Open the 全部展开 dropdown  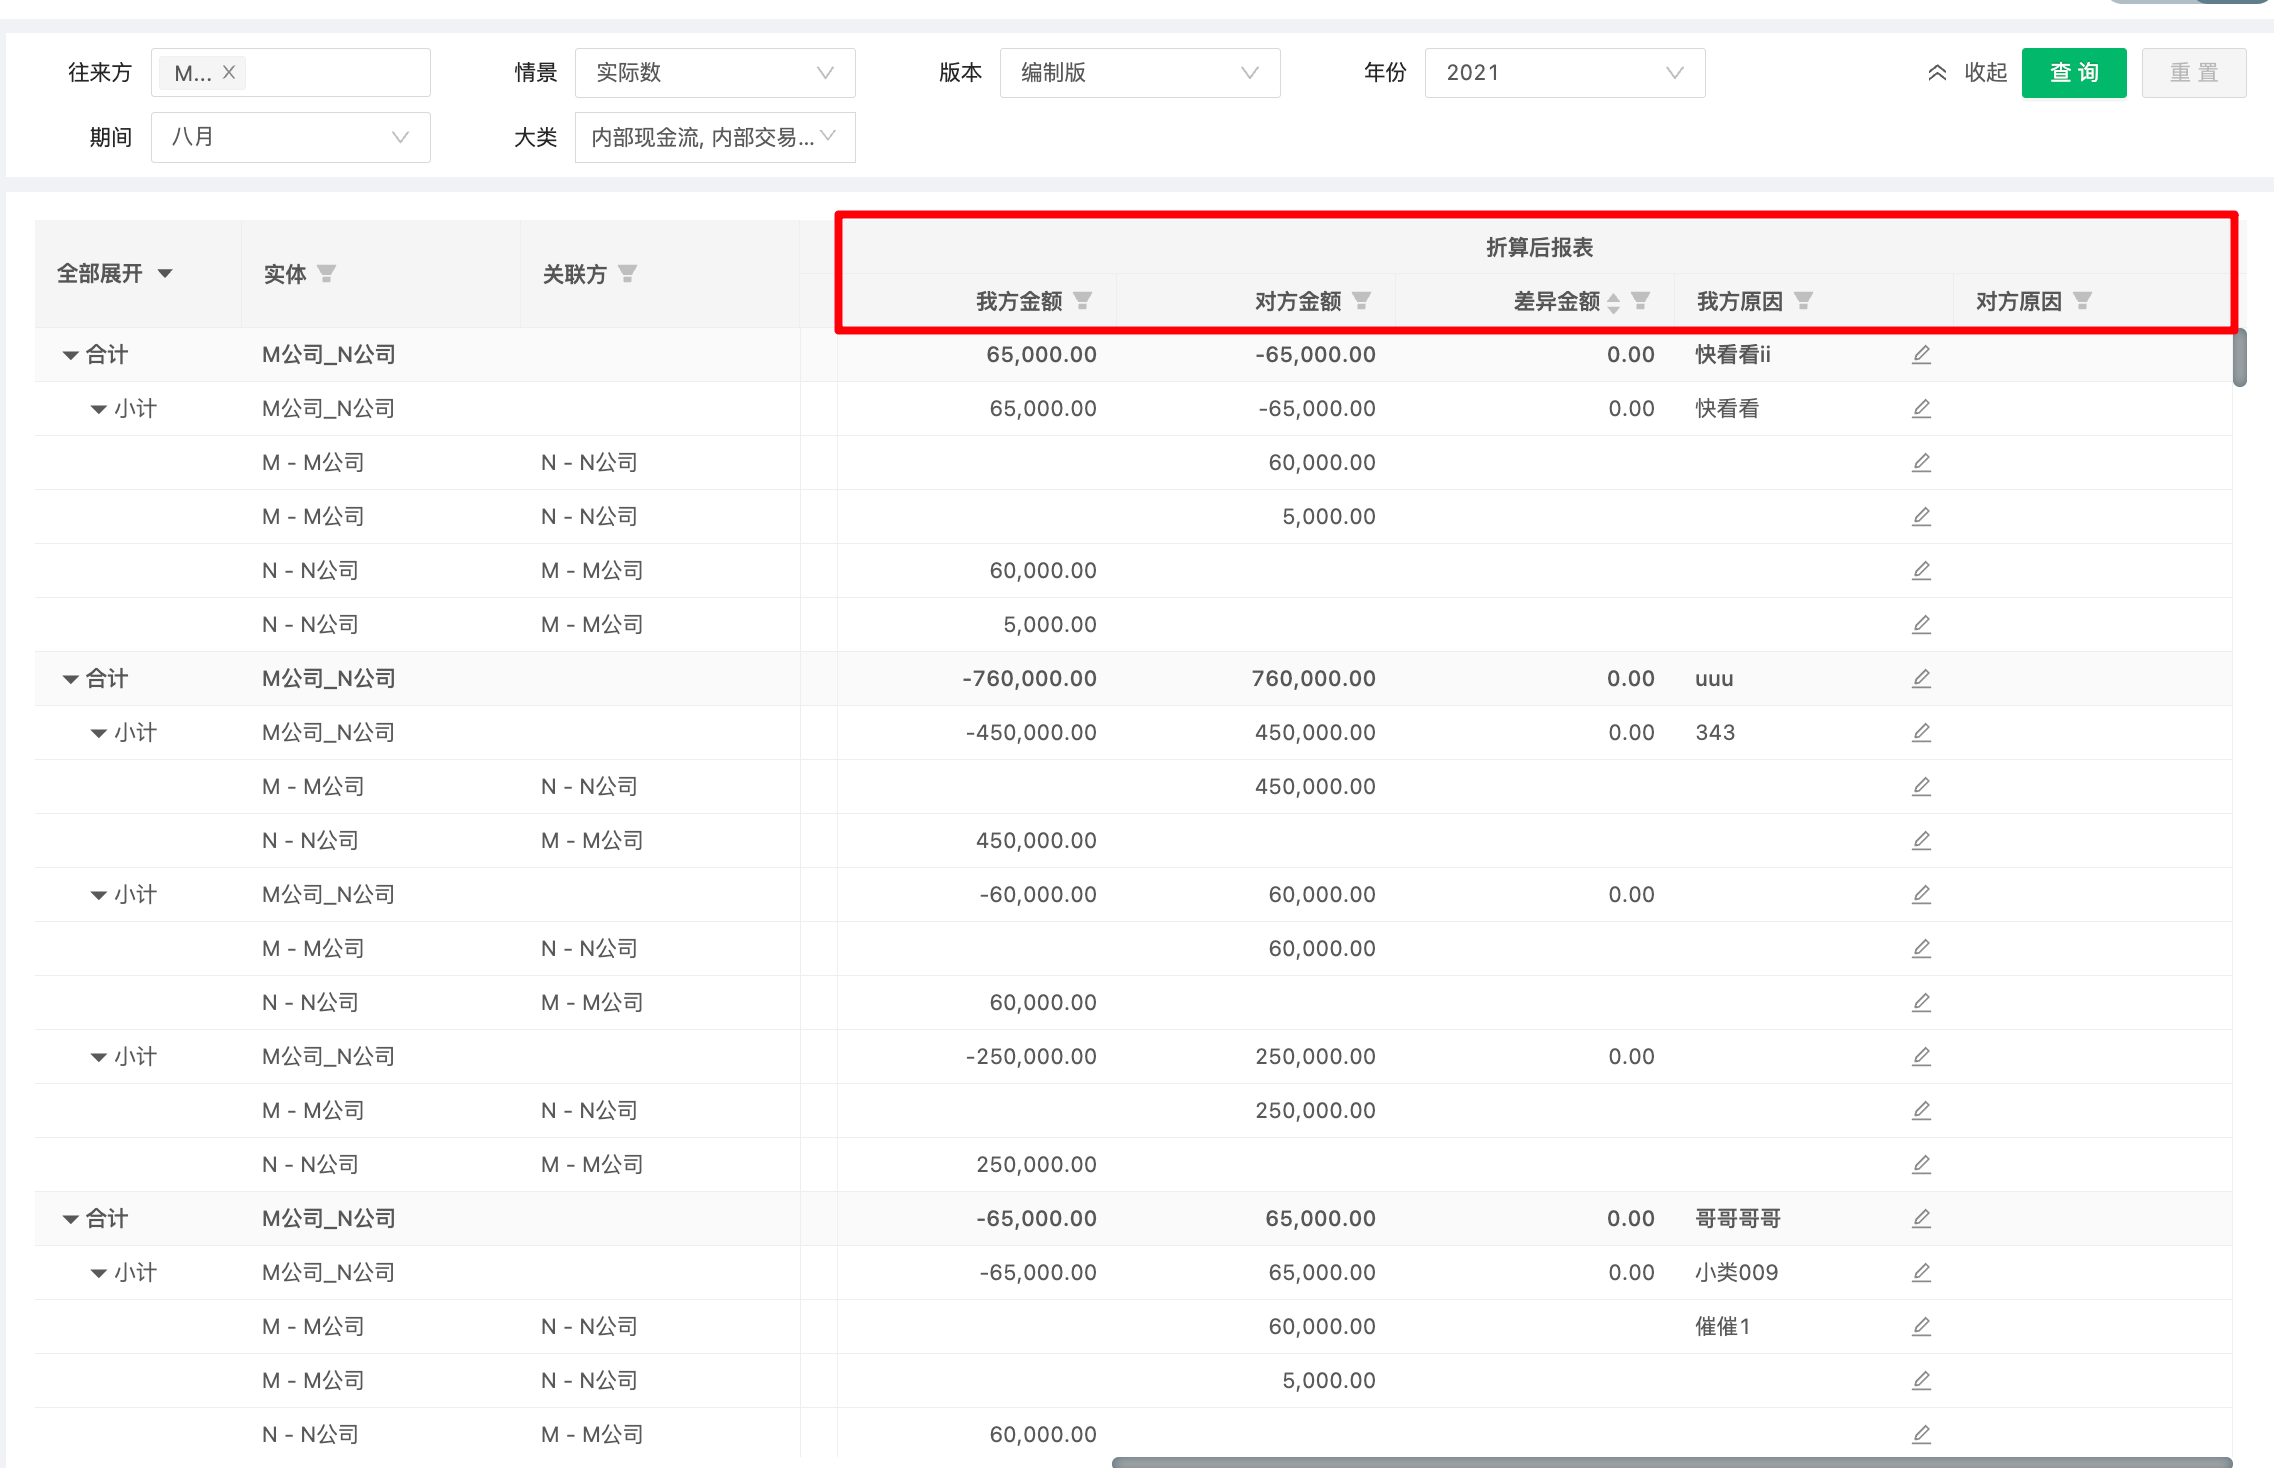tap(114, 273)
